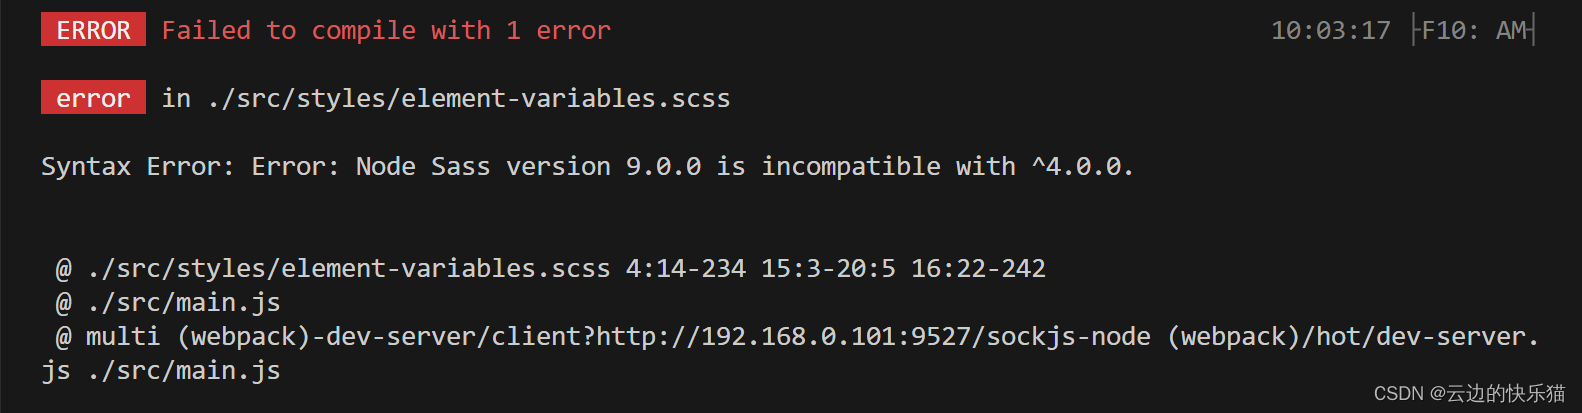Click the "4:14-234" location reference

686,268
